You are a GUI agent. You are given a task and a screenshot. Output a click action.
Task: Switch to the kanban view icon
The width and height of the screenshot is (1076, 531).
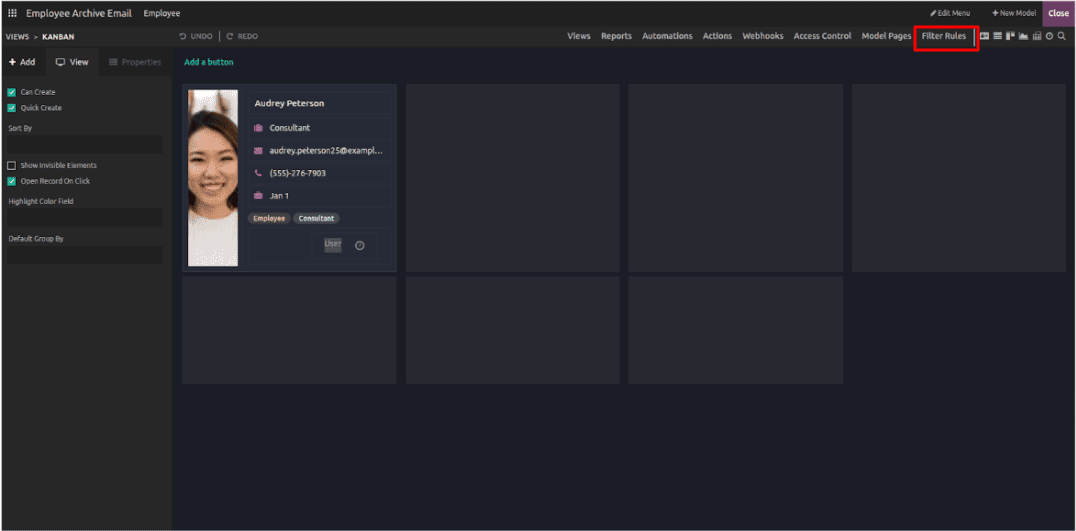[1011, 36]
